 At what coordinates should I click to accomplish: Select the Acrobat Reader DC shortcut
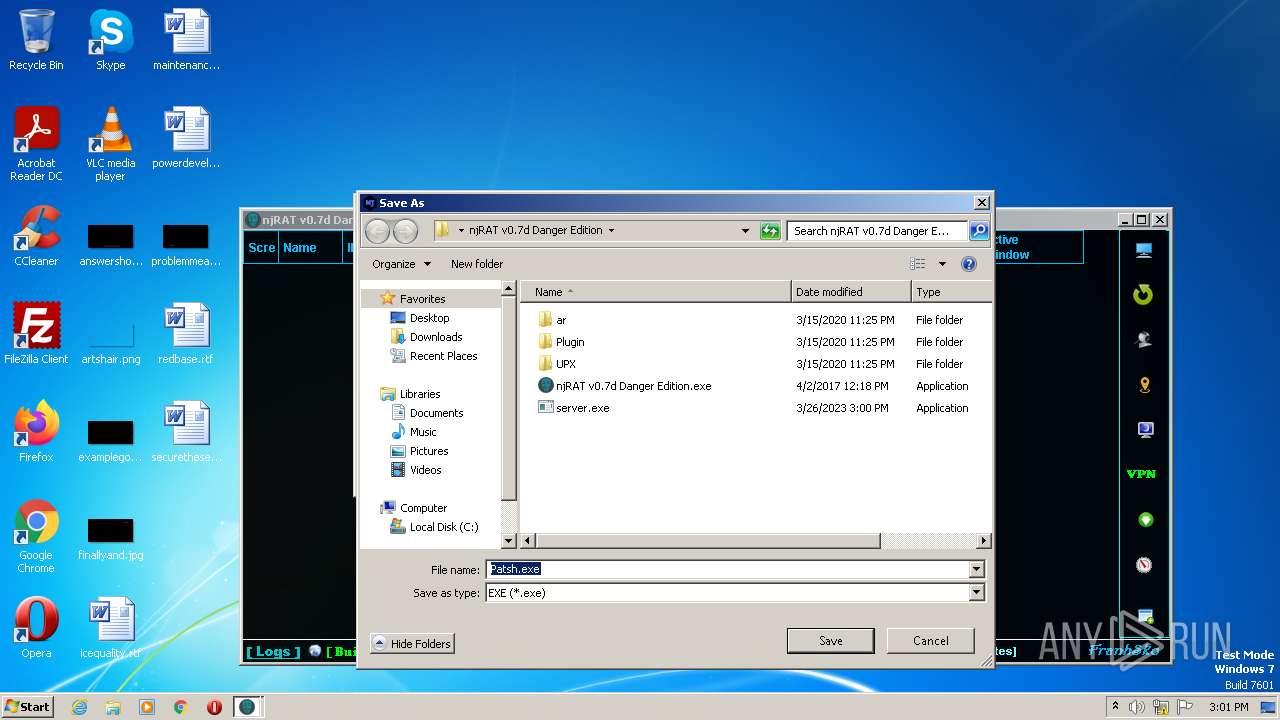point(36,144)
